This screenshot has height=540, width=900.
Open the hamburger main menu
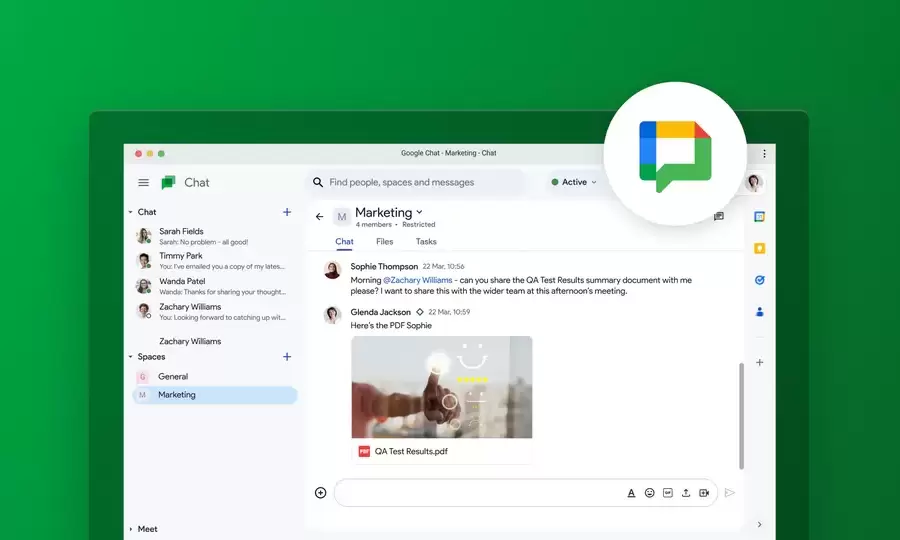coord(143,182)
